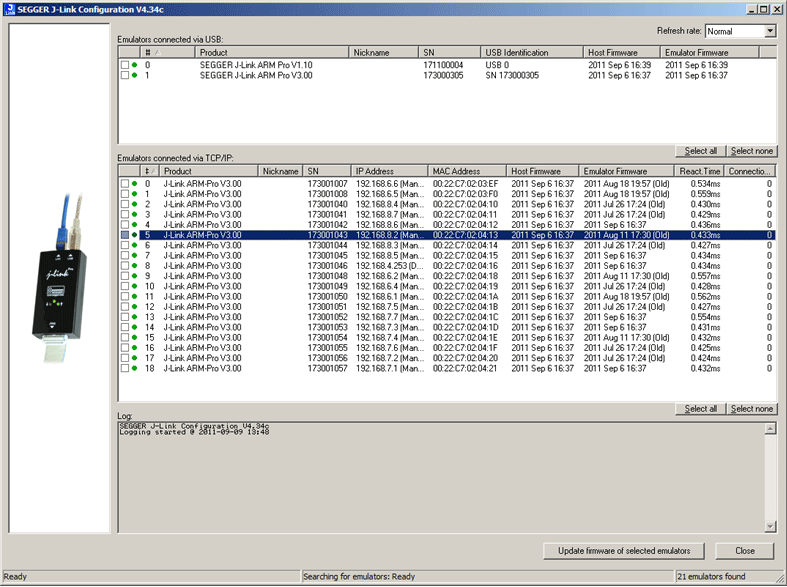
Task: Click serial number 173001044
Action: 327,245
